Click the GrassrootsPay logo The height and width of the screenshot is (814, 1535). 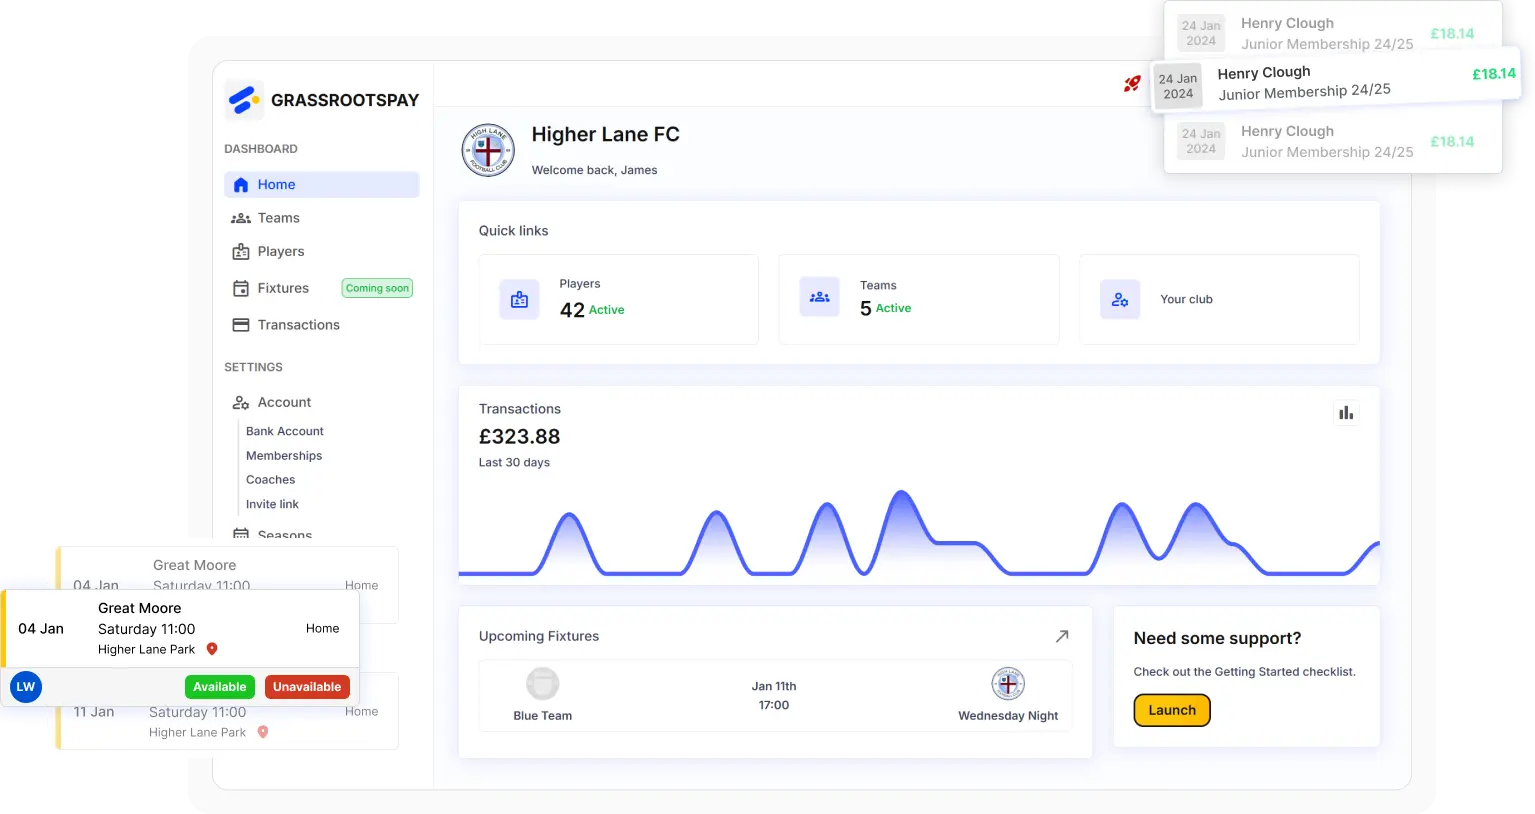click(x=320, y=100)
